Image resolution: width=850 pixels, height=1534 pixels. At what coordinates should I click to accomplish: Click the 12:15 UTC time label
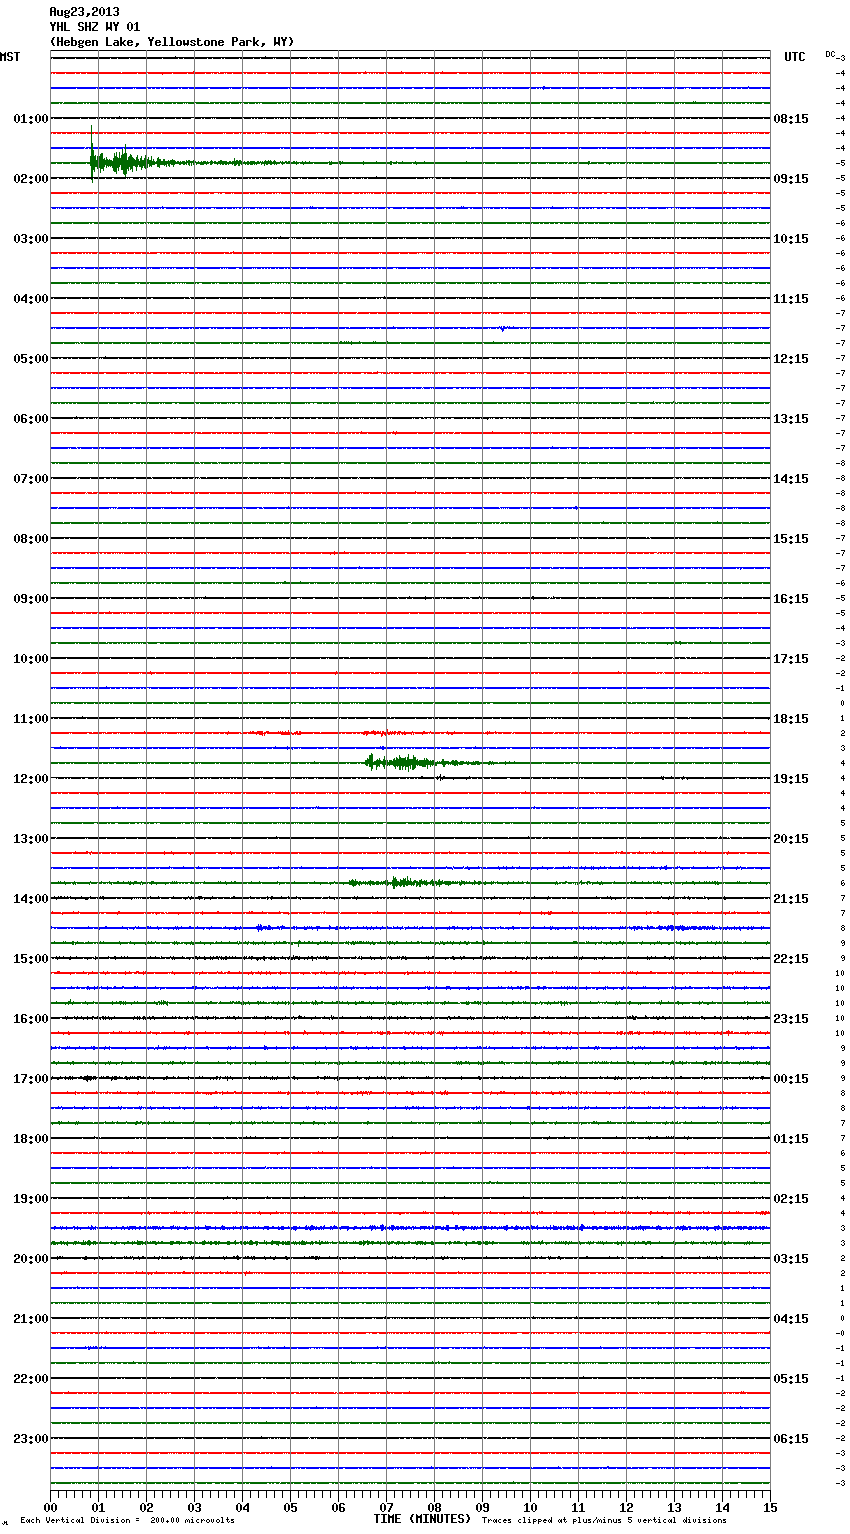[791, 359]
